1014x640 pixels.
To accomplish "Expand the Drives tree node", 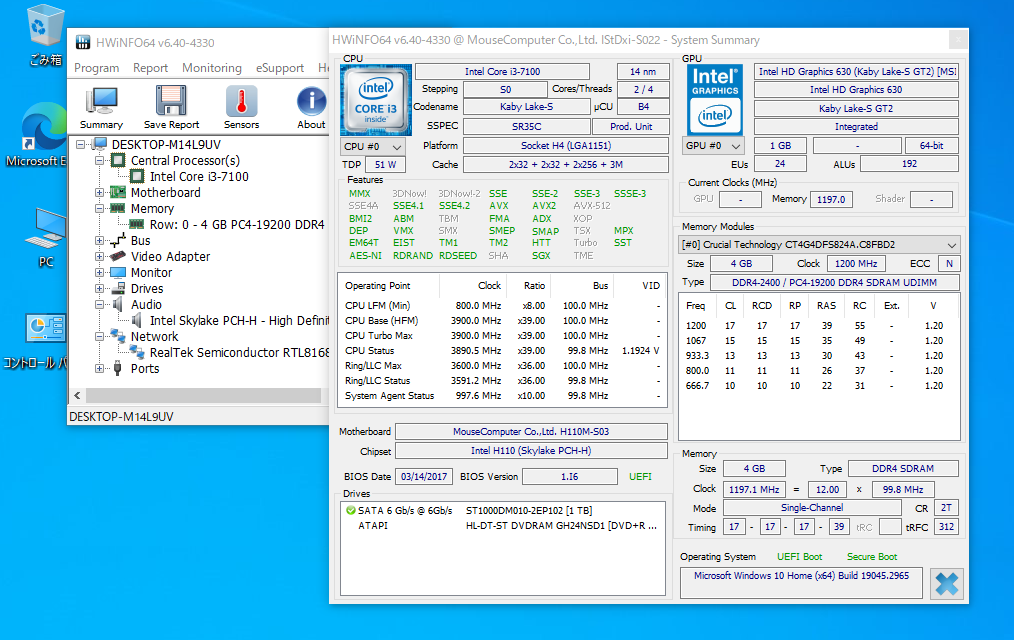I will tap(100, 289).
